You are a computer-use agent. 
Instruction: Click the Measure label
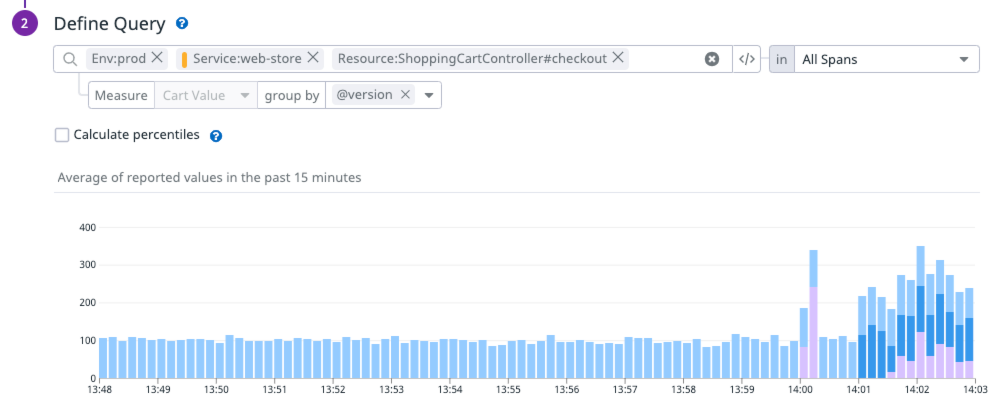(x=121, y=95)
